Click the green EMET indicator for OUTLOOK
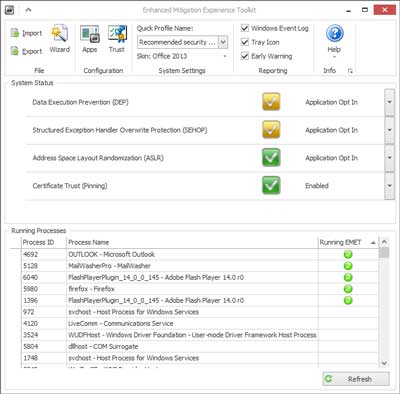The image size is (400, 394). click(348, 254)
